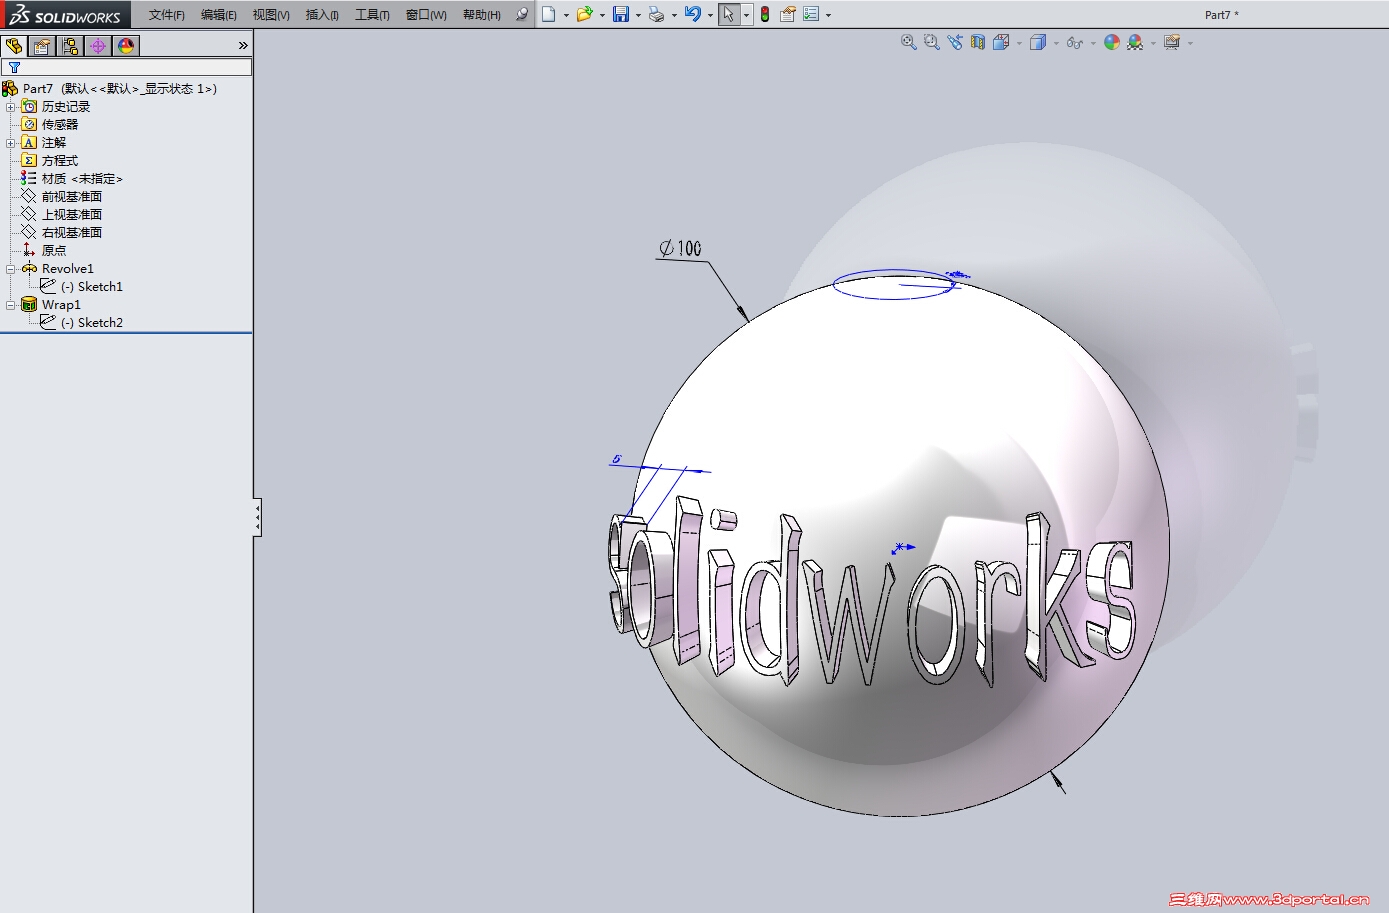Expand the Hide/Show Items dropdown arrow
1389x913 pixels.
(x=1093, y=43)
